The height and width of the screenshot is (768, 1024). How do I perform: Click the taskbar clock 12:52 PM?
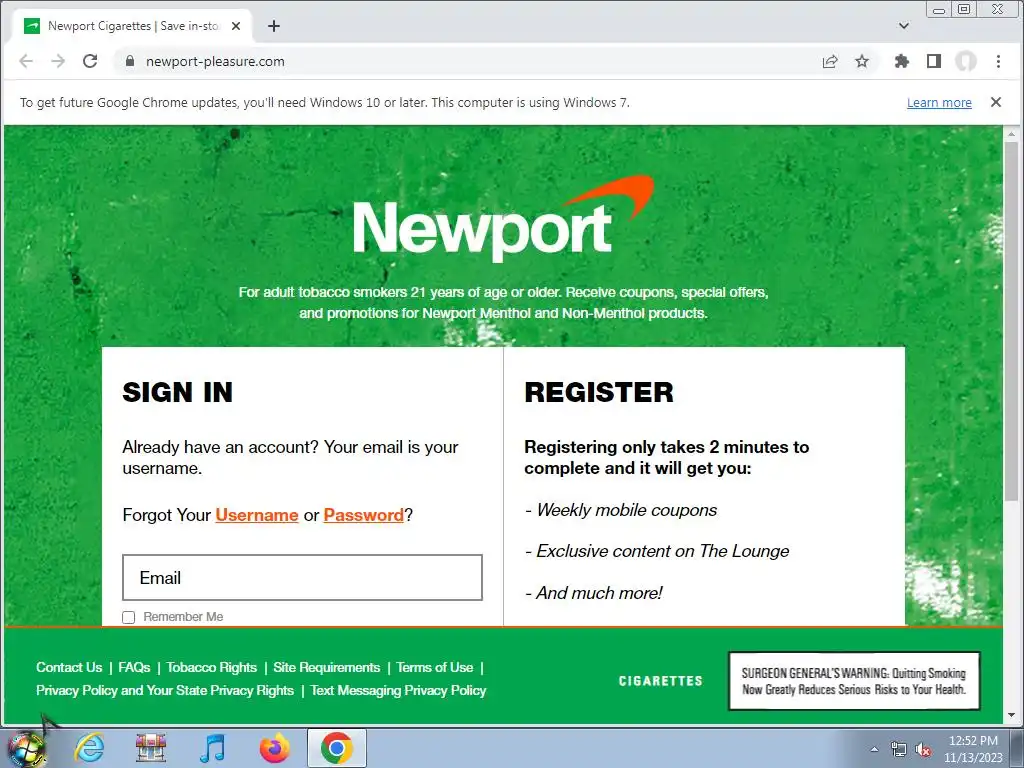[x=973, y=741]
